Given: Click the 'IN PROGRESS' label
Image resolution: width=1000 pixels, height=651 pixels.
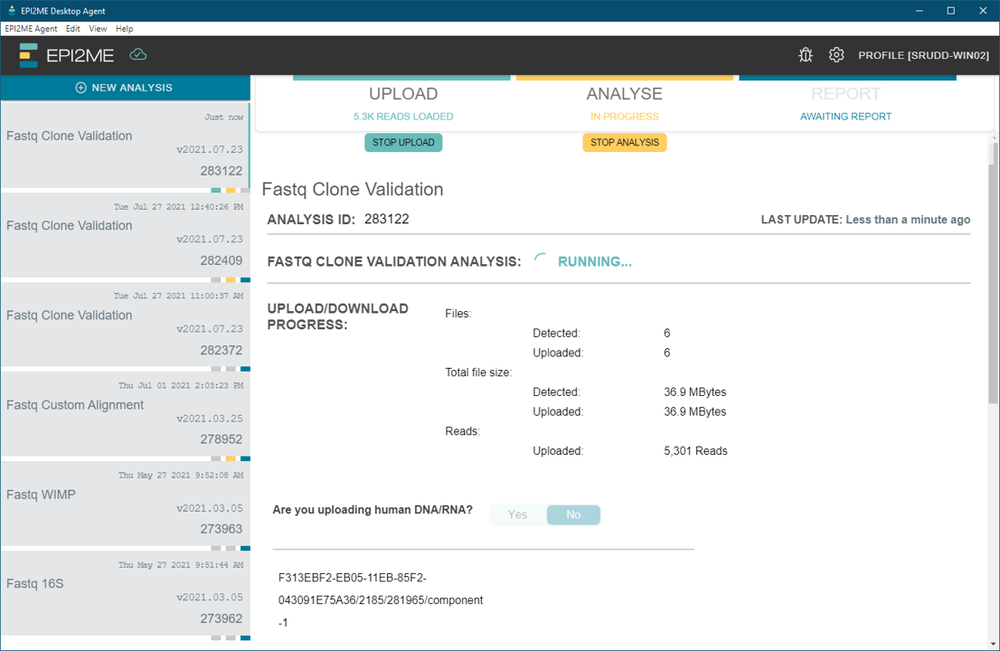Looking at the screenshot, I should (x=624, y=117).
